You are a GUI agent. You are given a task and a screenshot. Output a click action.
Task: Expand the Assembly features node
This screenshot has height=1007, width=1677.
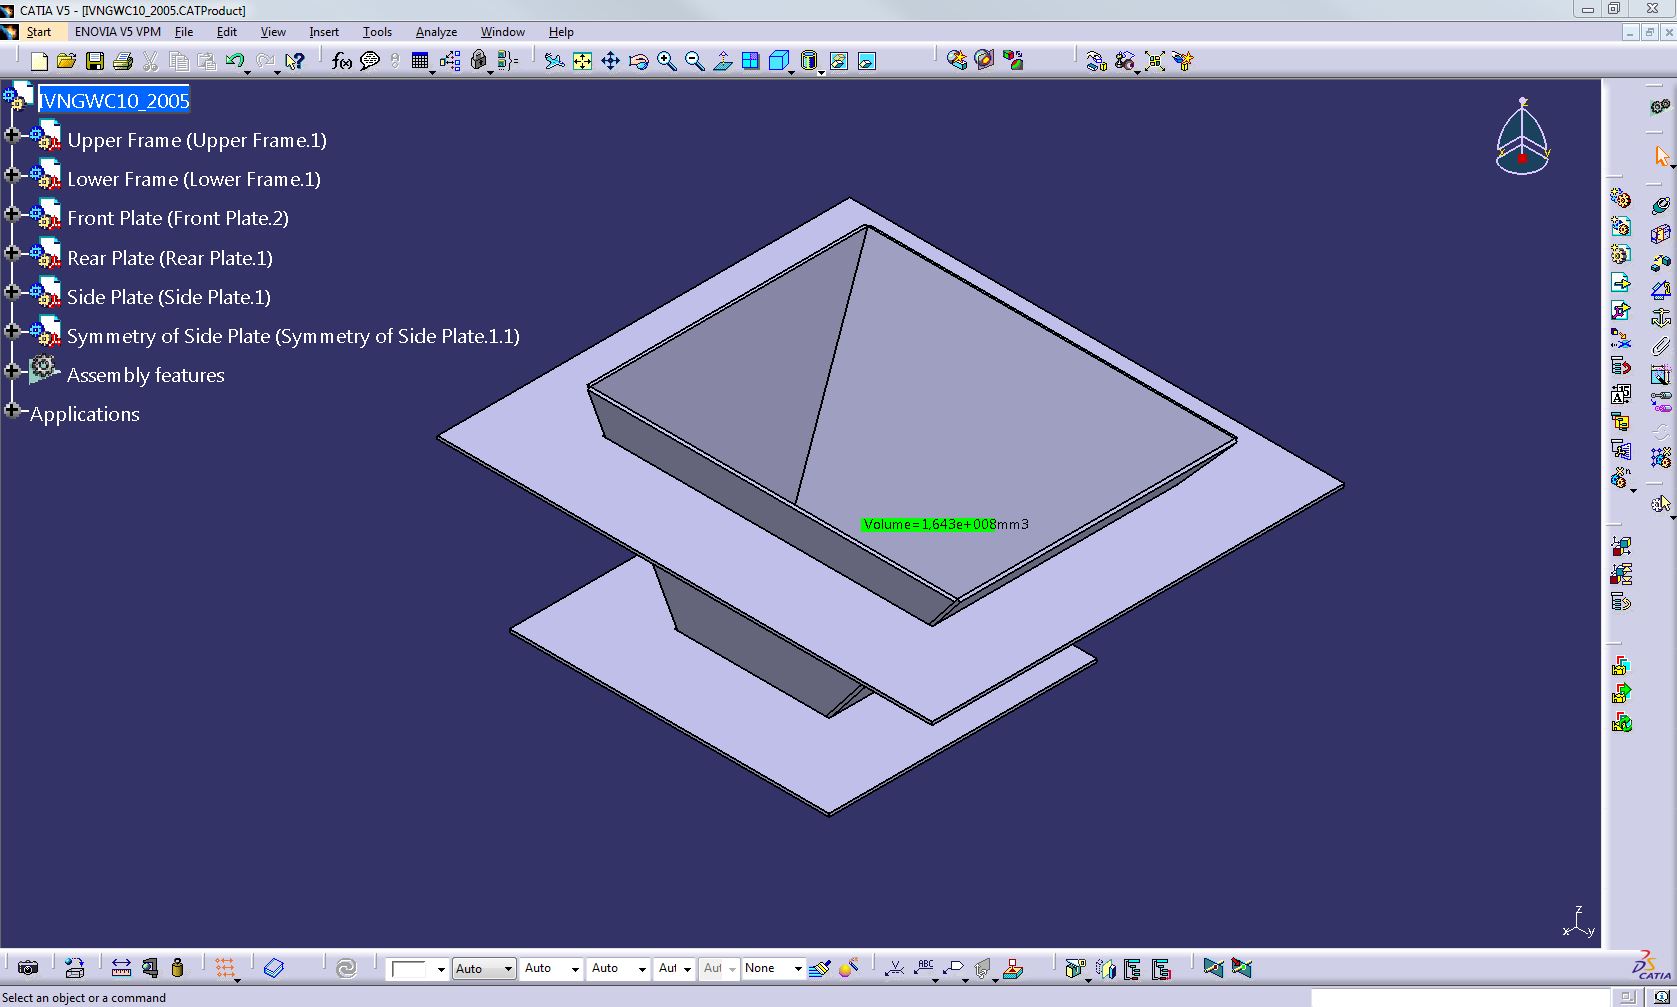pos(12,370)
